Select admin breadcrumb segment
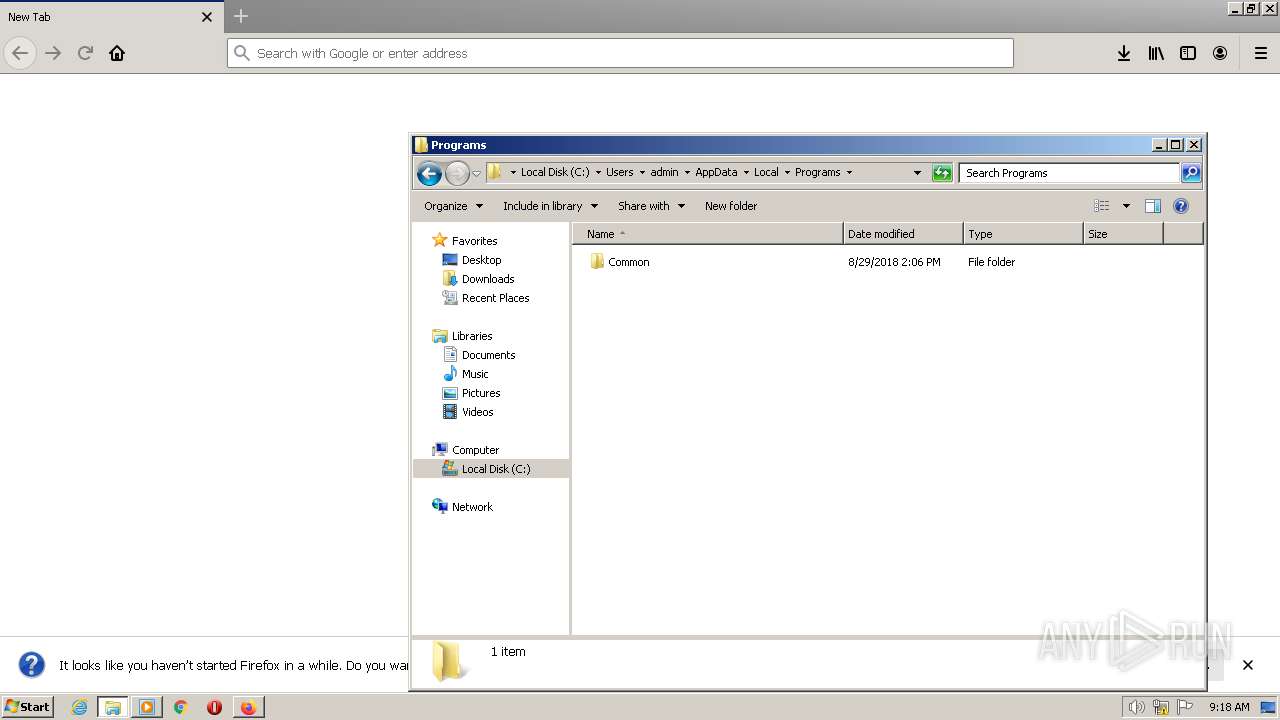Viewport: 1280px width, 720px height. (x=664, y=172)
